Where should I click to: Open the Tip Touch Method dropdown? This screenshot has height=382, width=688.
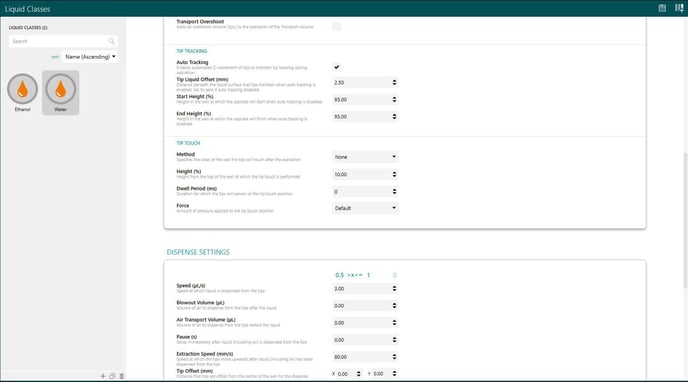point(365,157)
